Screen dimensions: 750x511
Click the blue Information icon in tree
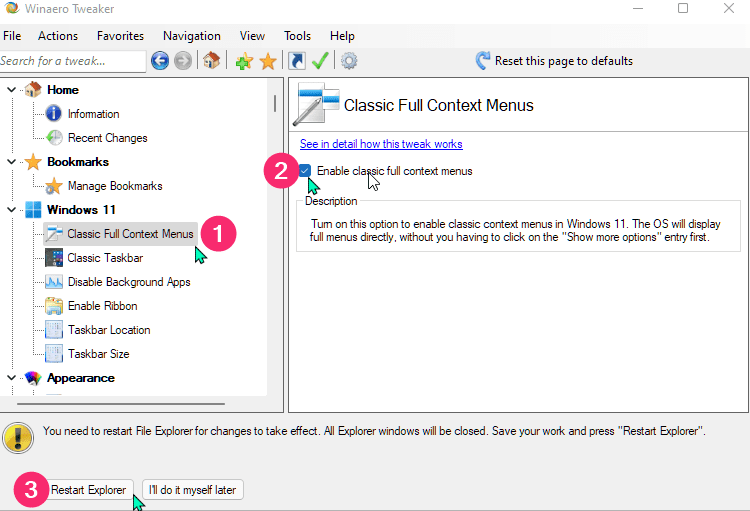[54, 113]
